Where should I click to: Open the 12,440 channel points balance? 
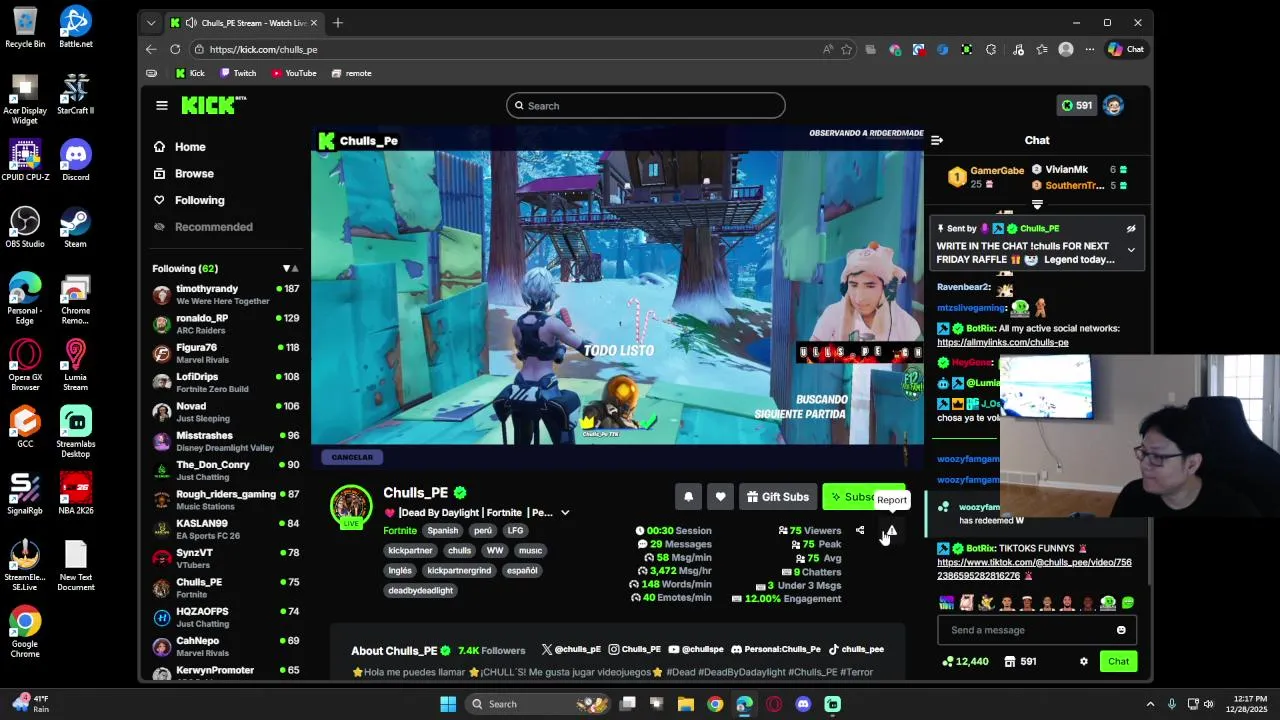coord(965,661)
